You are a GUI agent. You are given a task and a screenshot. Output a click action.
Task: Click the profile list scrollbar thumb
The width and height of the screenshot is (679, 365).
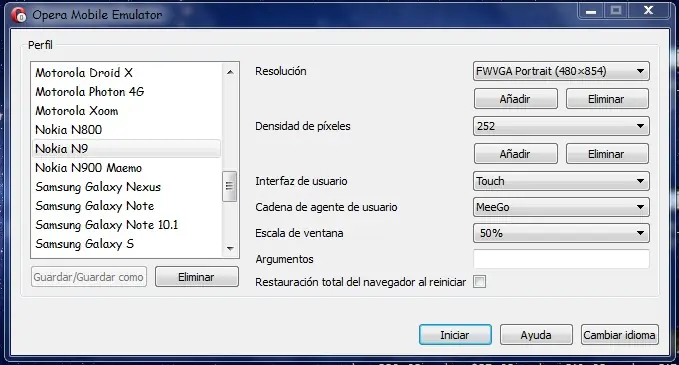[x=230, y=187]
